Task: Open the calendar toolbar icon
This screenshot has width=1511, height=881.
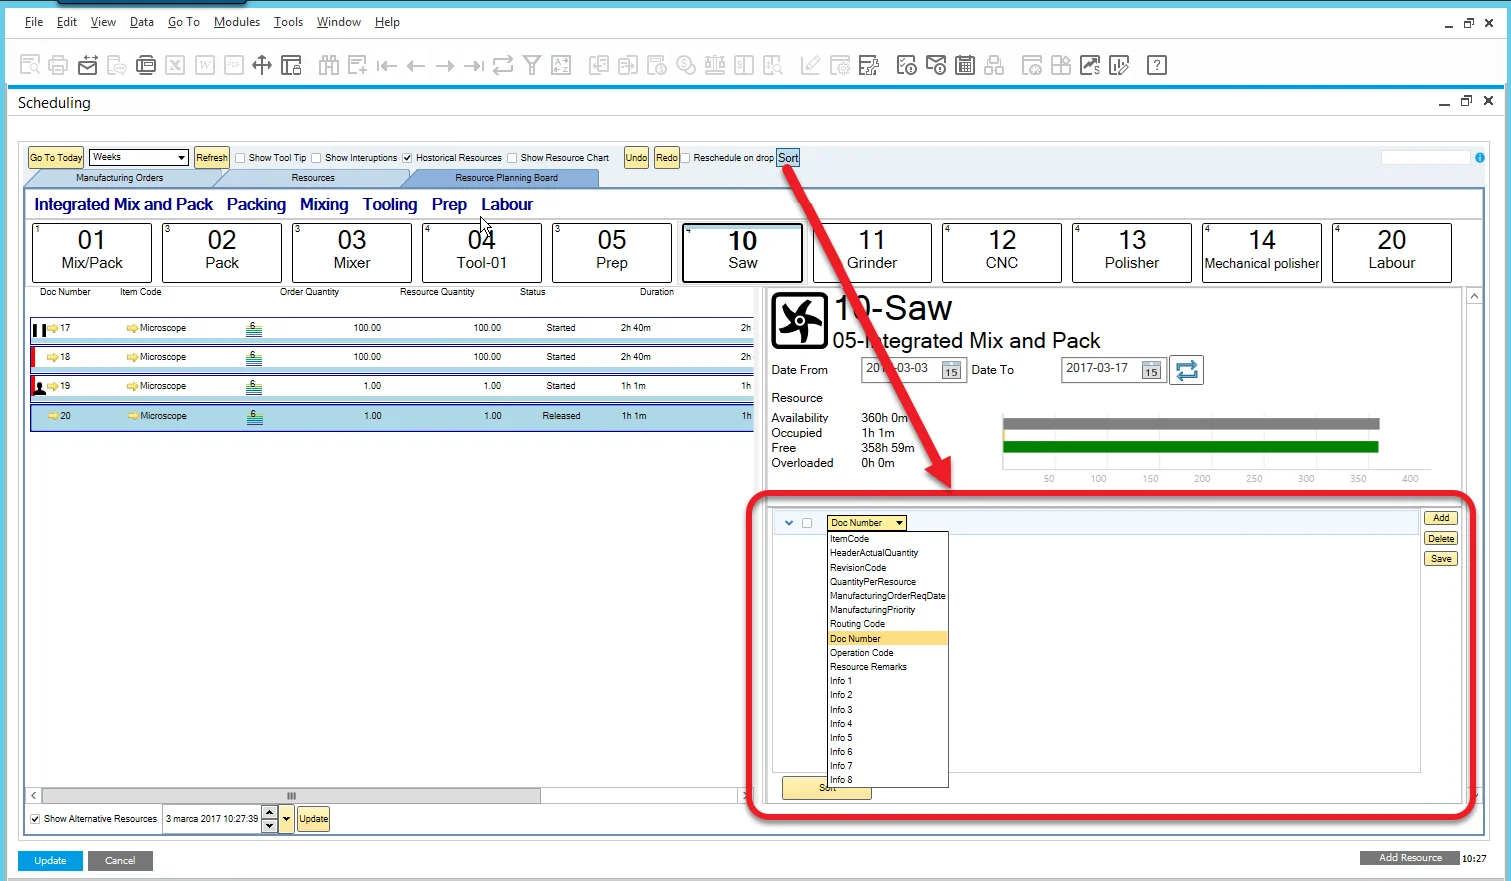Action: click(x=965, y=66)
